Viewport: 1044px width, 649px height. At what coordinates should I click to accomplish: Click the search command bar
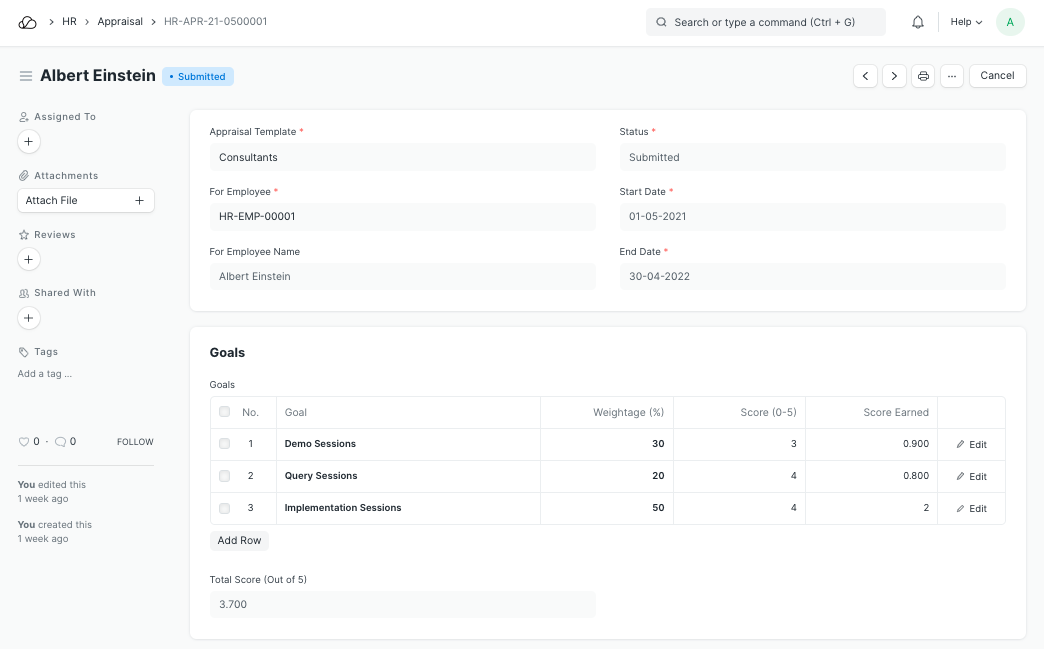(765, 22)
